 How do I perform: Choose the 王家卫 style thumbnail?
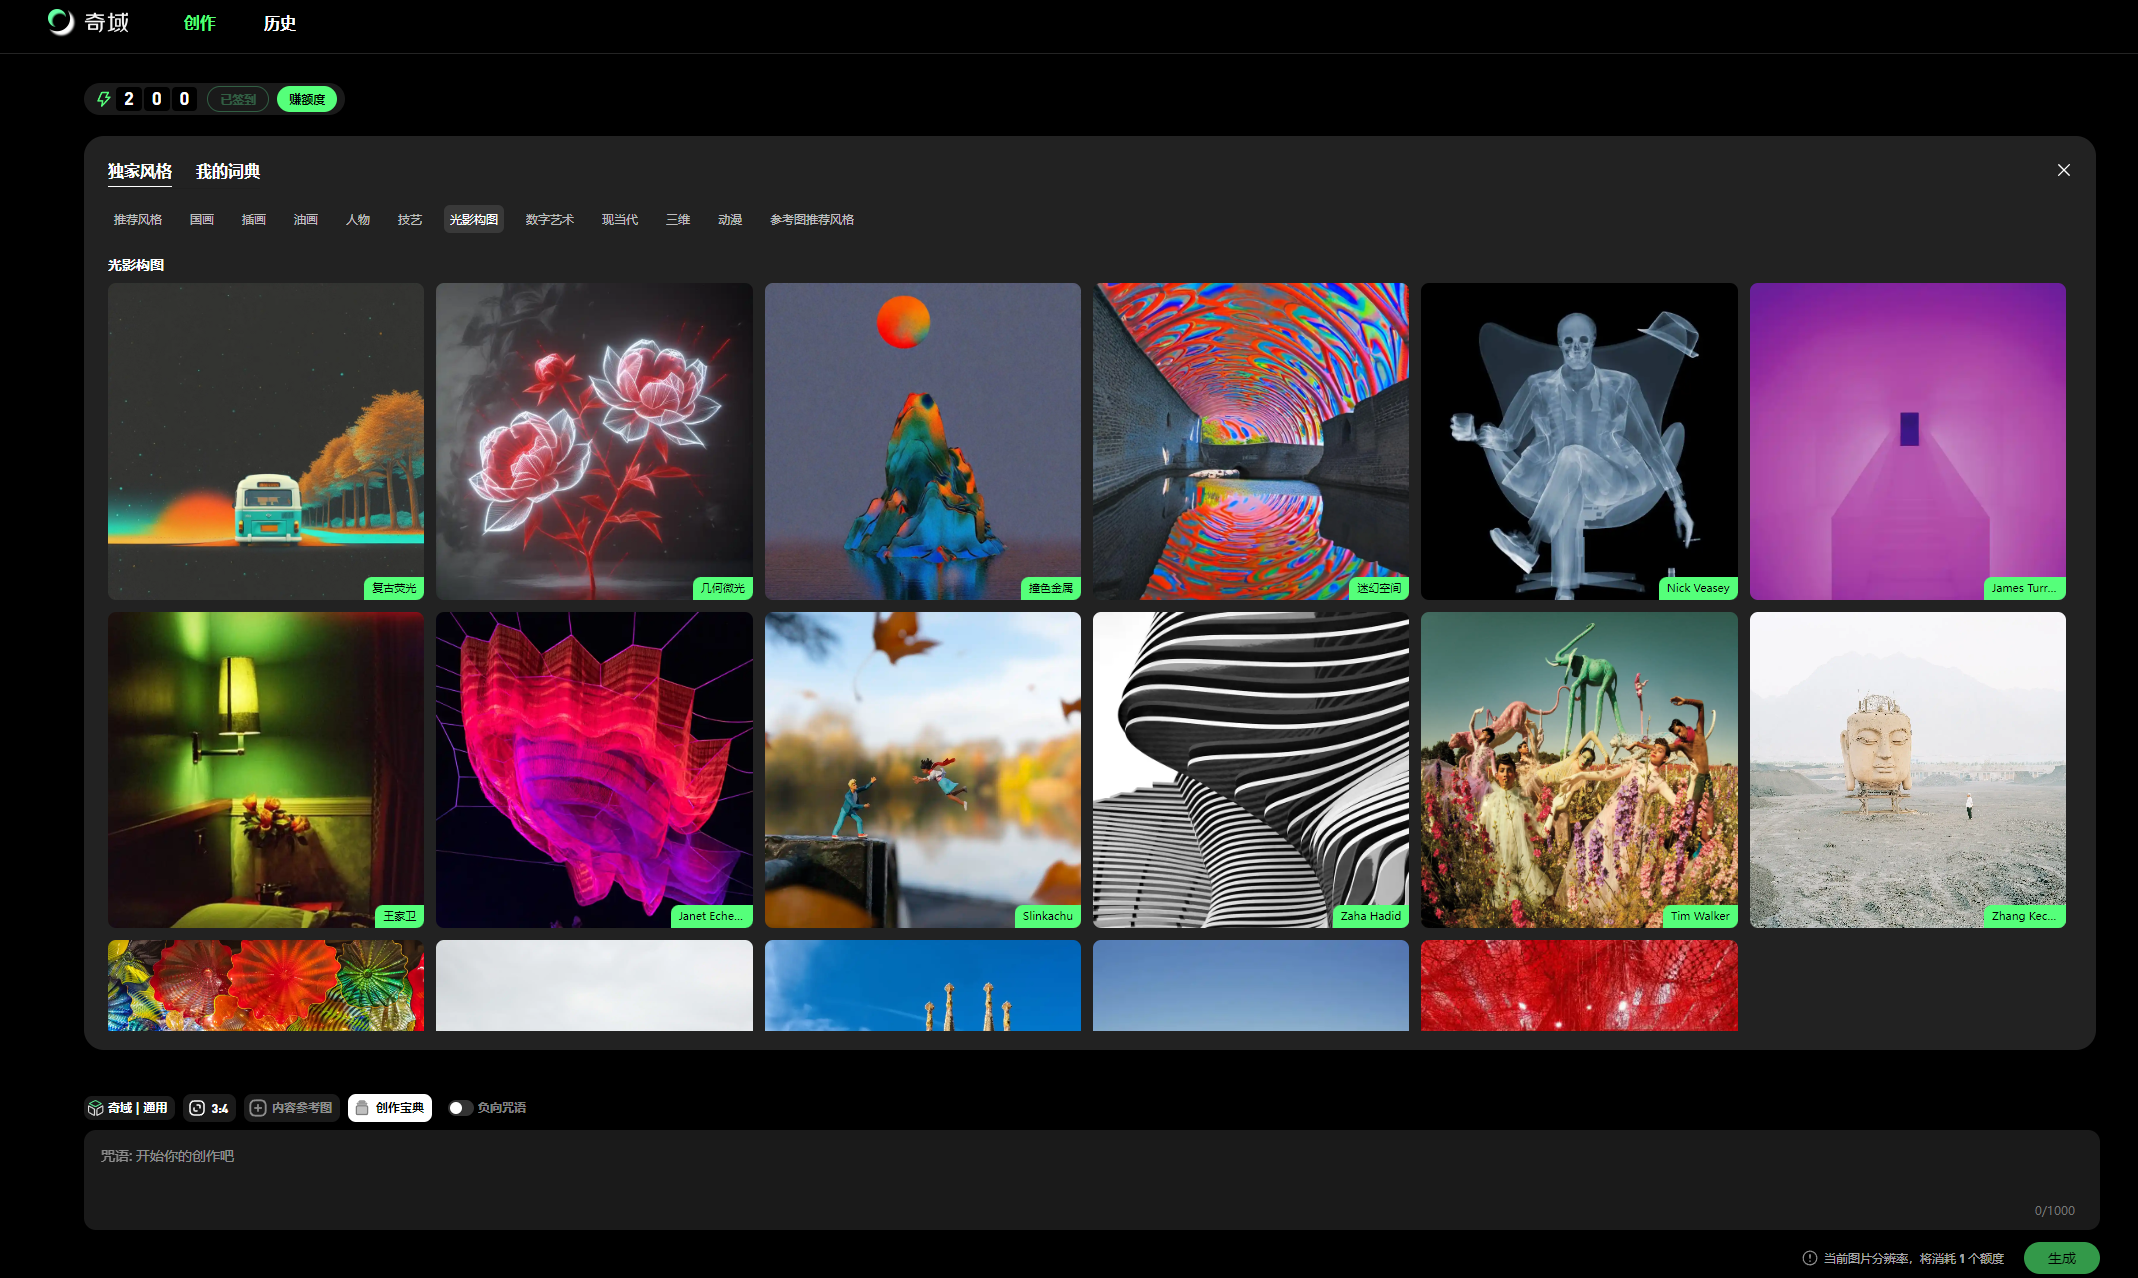(266, 770)
